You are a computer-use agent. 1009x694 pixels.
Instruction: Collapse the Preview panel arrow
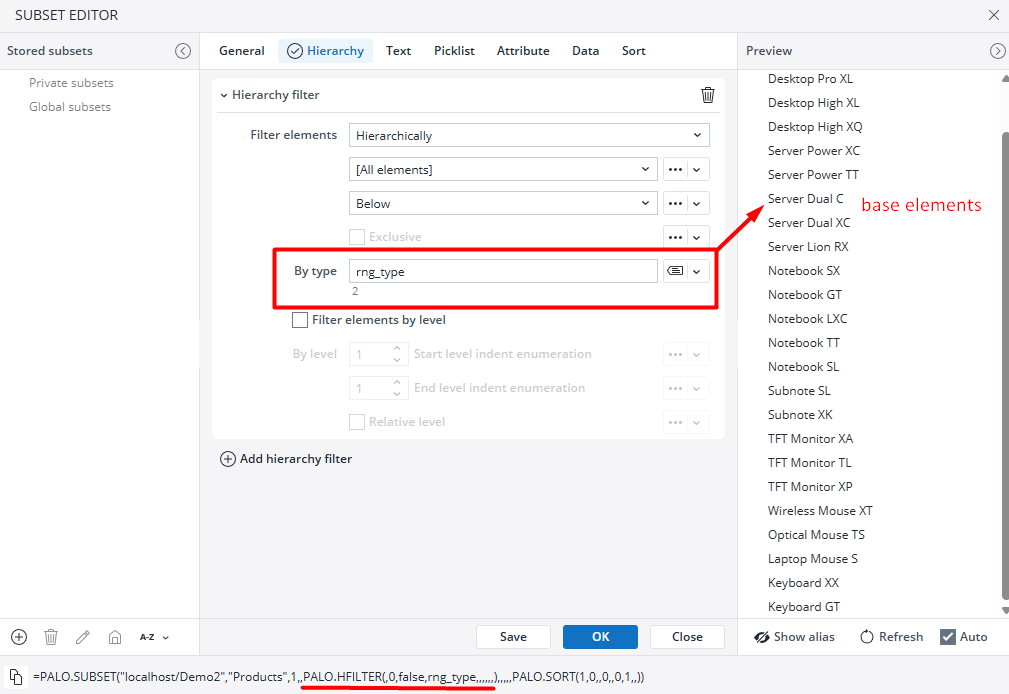(x=997, y=51)
